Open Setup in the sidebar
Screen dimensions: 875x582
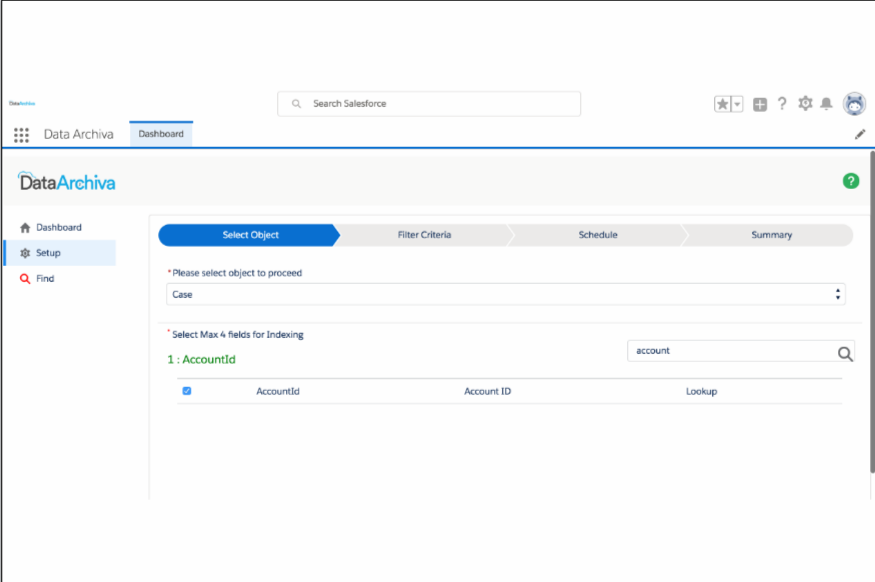(x=60, y=253)
